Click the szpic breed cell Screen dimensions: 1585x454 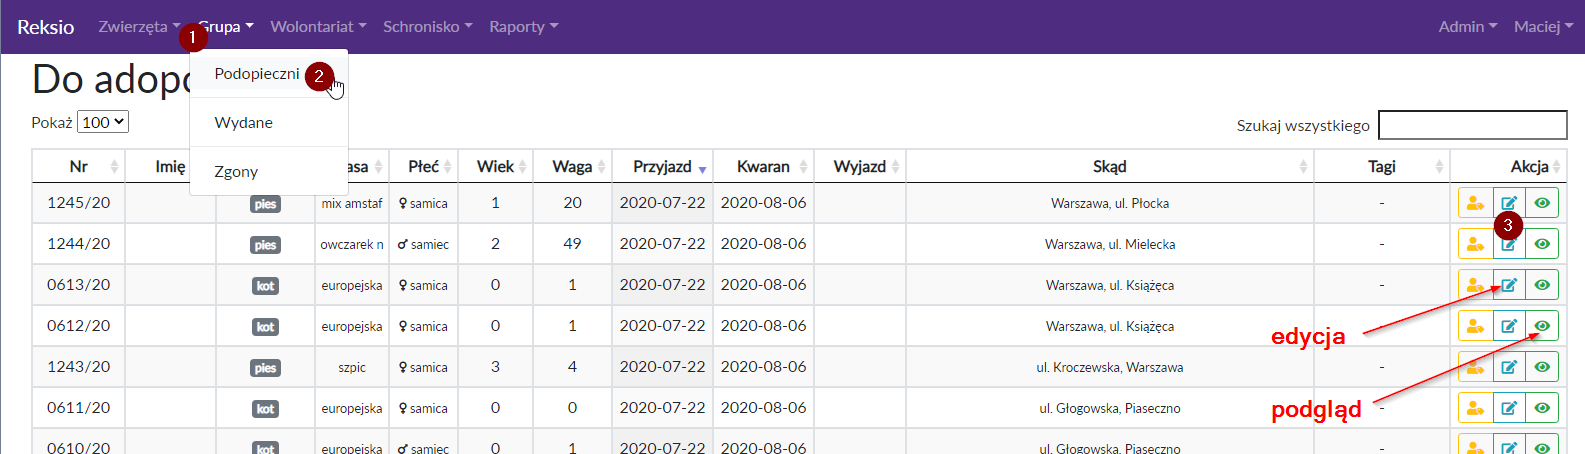tap(352, 367)
